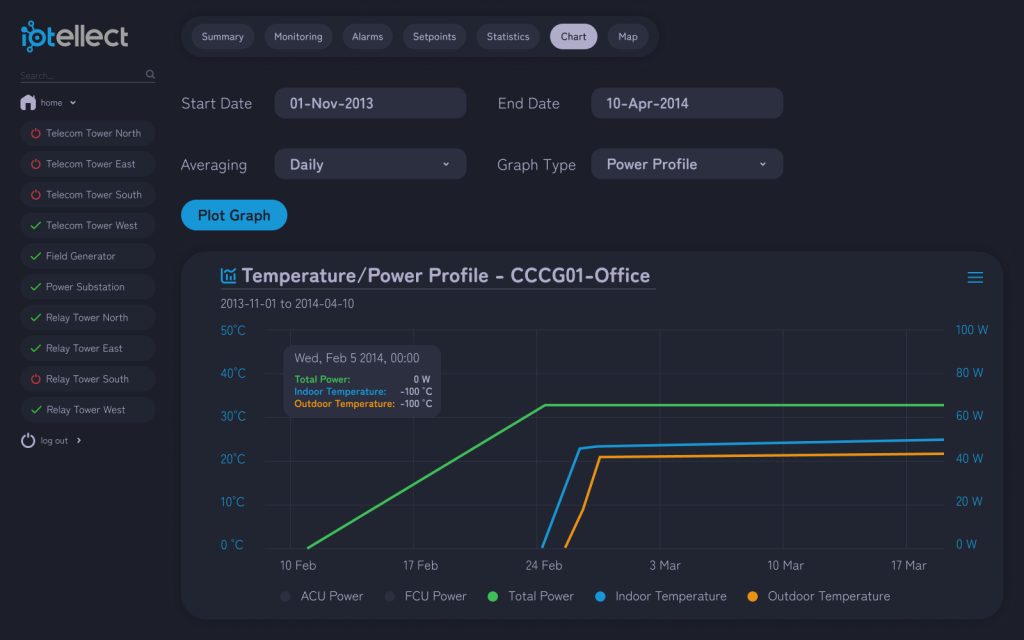
Task: Expand the home chevron in sidebar
Action: [73, 103]
